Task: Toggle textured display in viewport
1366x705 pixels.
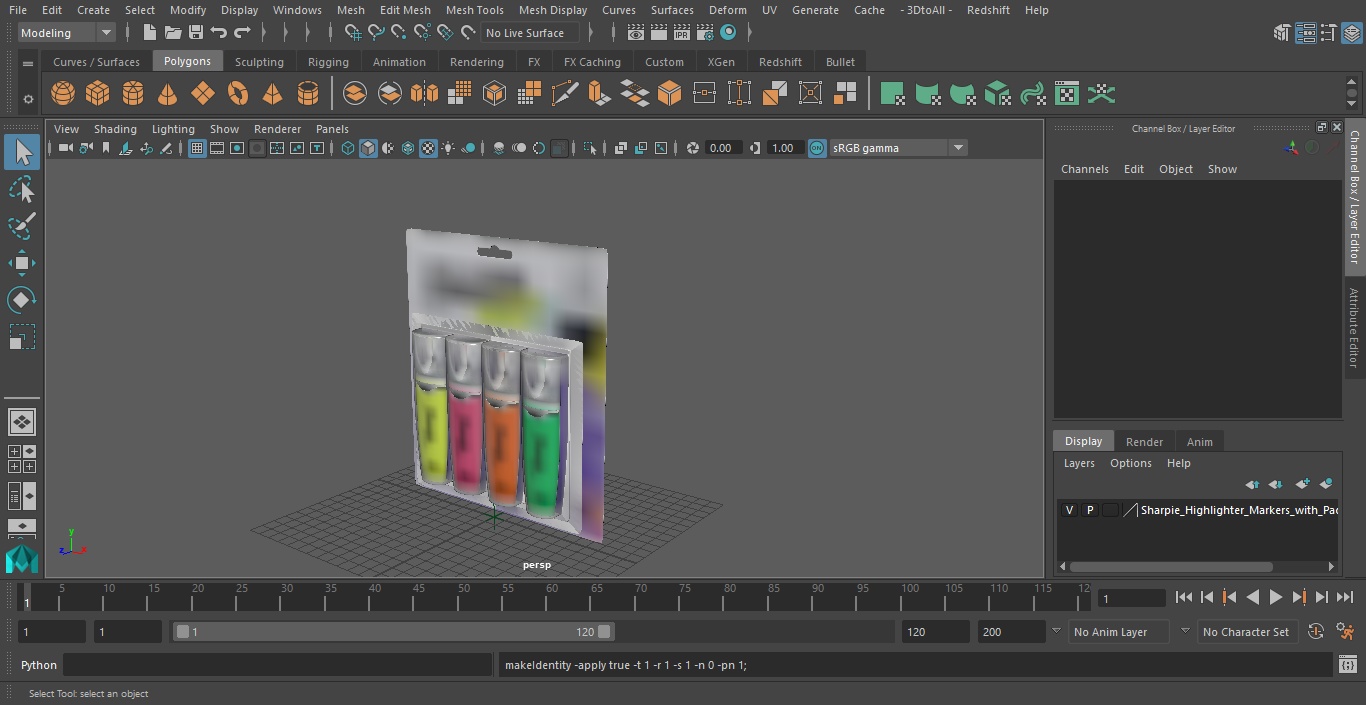Action: click(428, 148)
